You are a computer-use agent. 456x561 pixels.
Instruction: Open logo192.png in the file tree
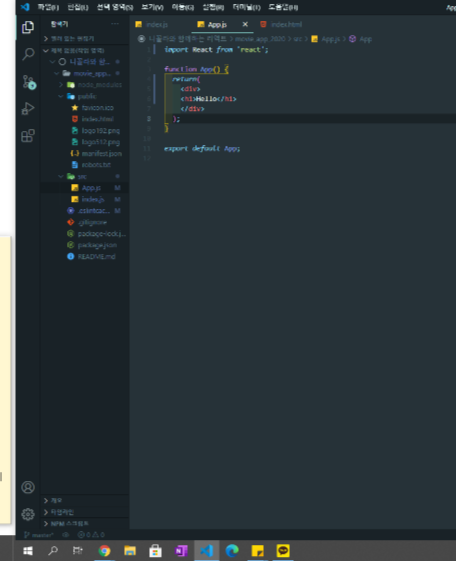(x=84, y=131)
